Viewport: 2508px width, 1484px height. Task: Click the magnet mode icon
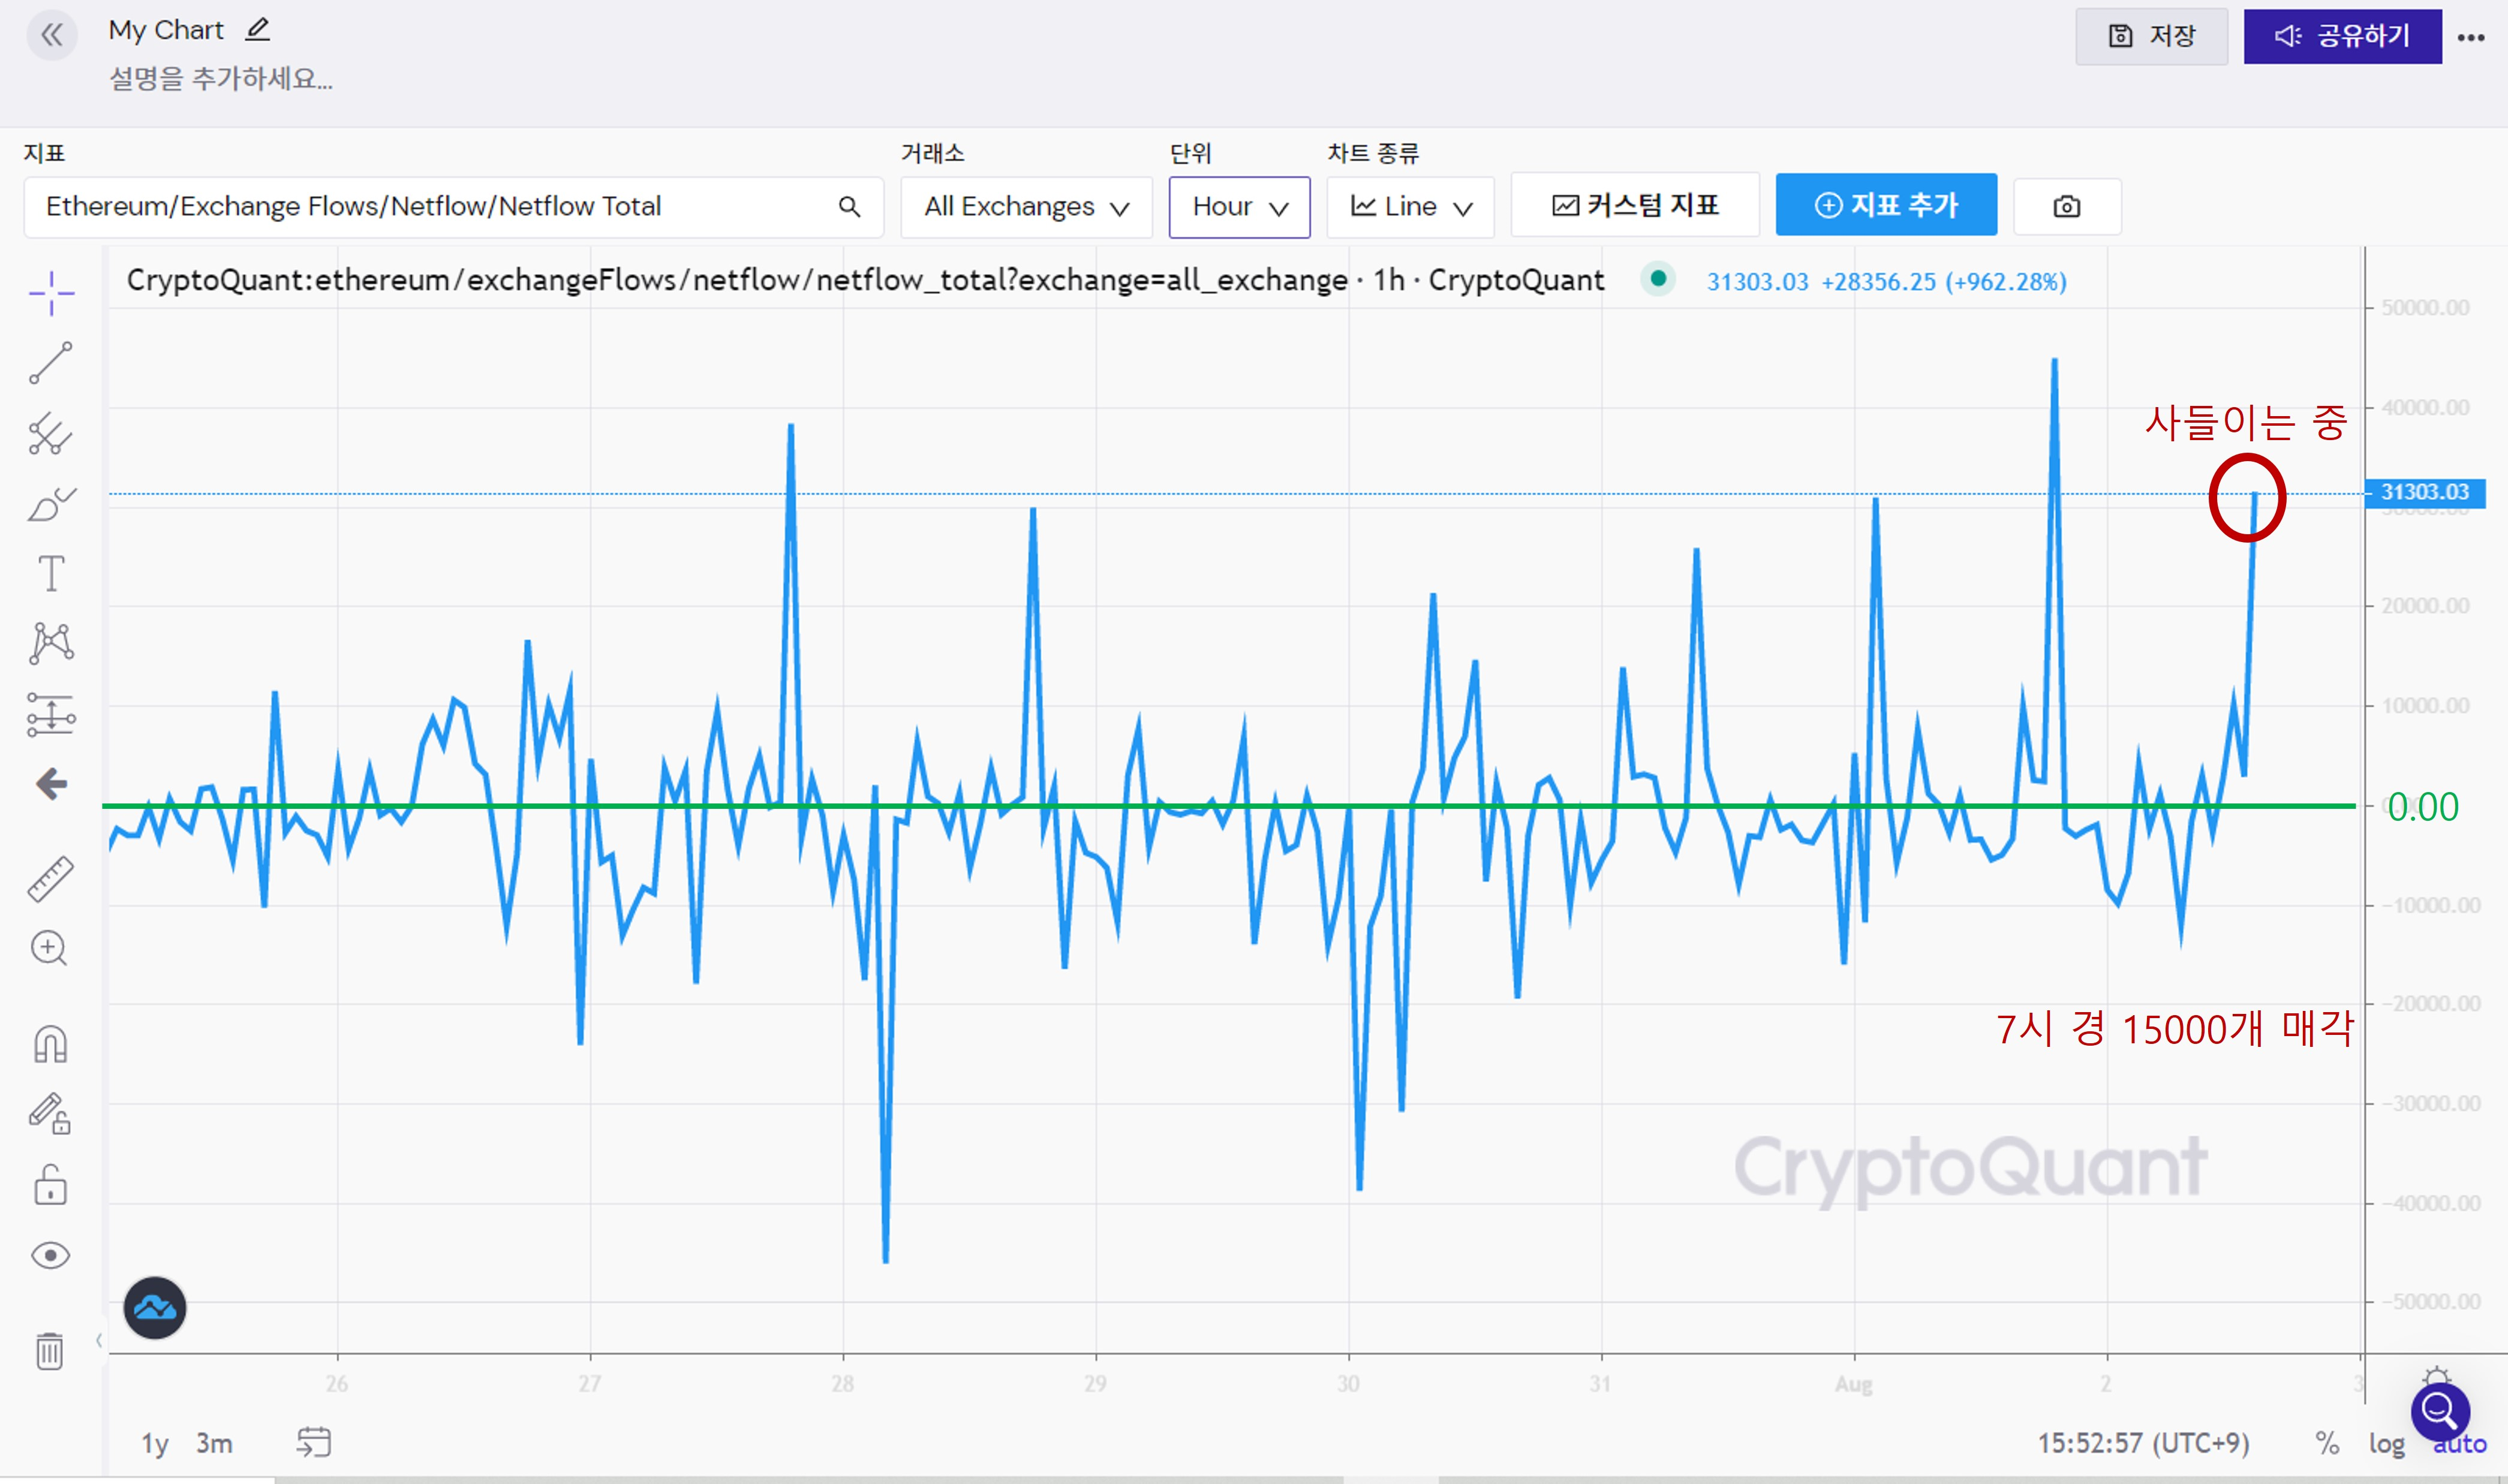[50, 1044]
